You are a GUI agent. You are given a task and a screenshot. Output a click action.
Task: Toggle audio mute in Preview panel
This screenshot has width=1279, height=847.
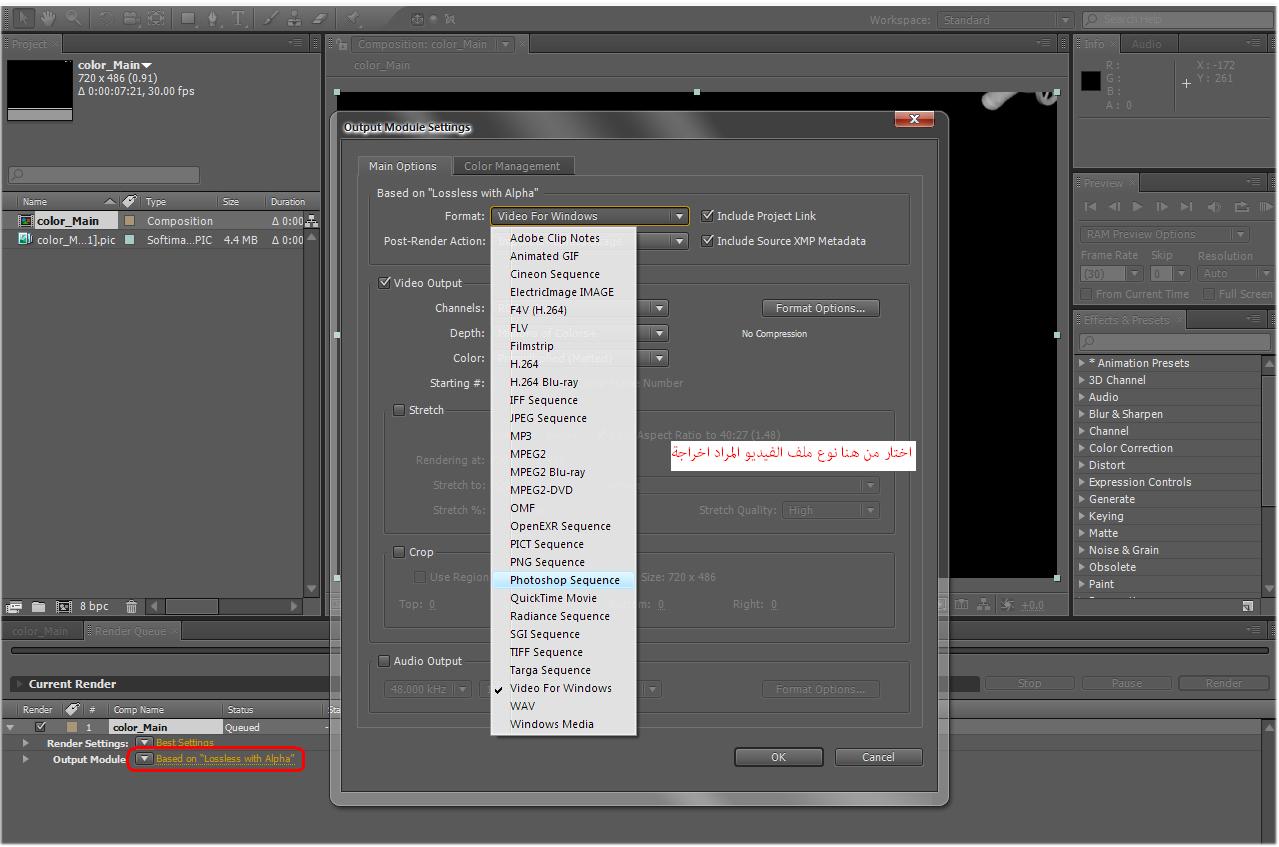(x=1214, y=207)
